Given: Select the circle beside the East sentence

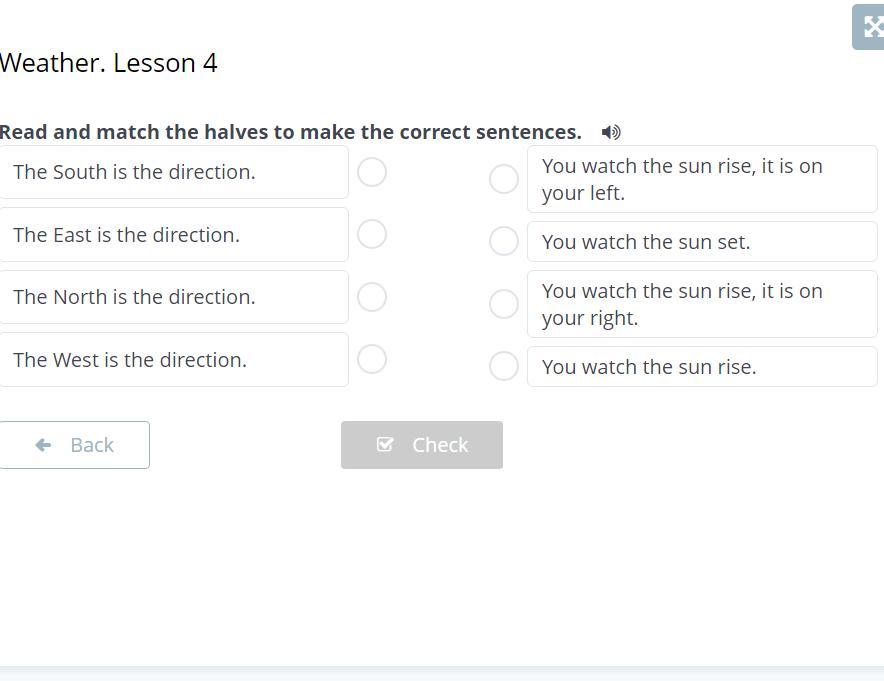Looking at the screenshot, I should pyautogui.click(x=372, y=234).
